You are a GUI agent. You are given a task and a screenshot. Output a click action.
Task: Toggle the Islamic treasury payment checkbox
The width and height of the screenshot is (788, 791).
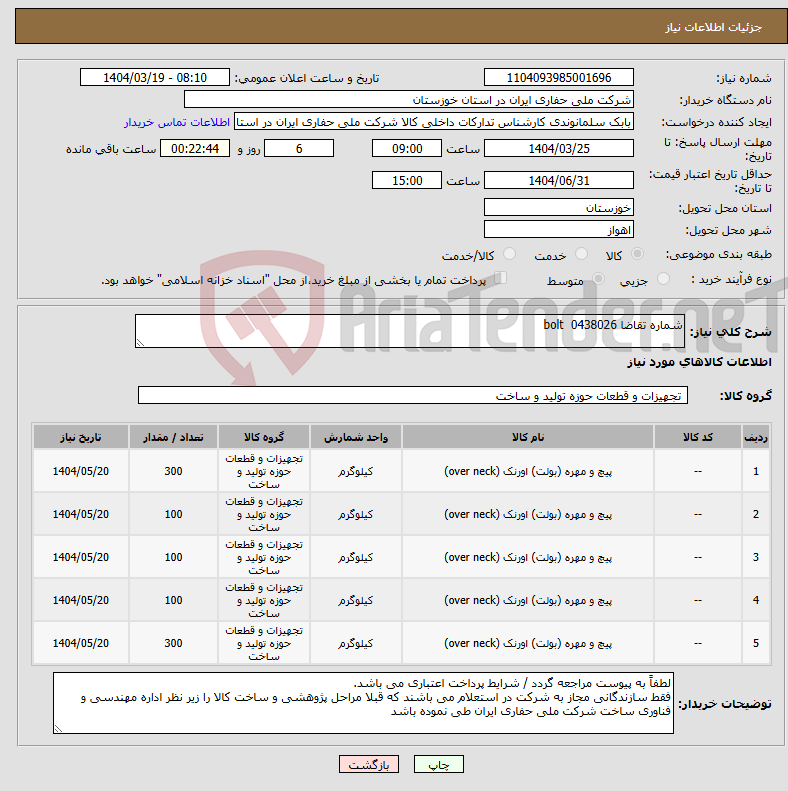click(500, 278)
